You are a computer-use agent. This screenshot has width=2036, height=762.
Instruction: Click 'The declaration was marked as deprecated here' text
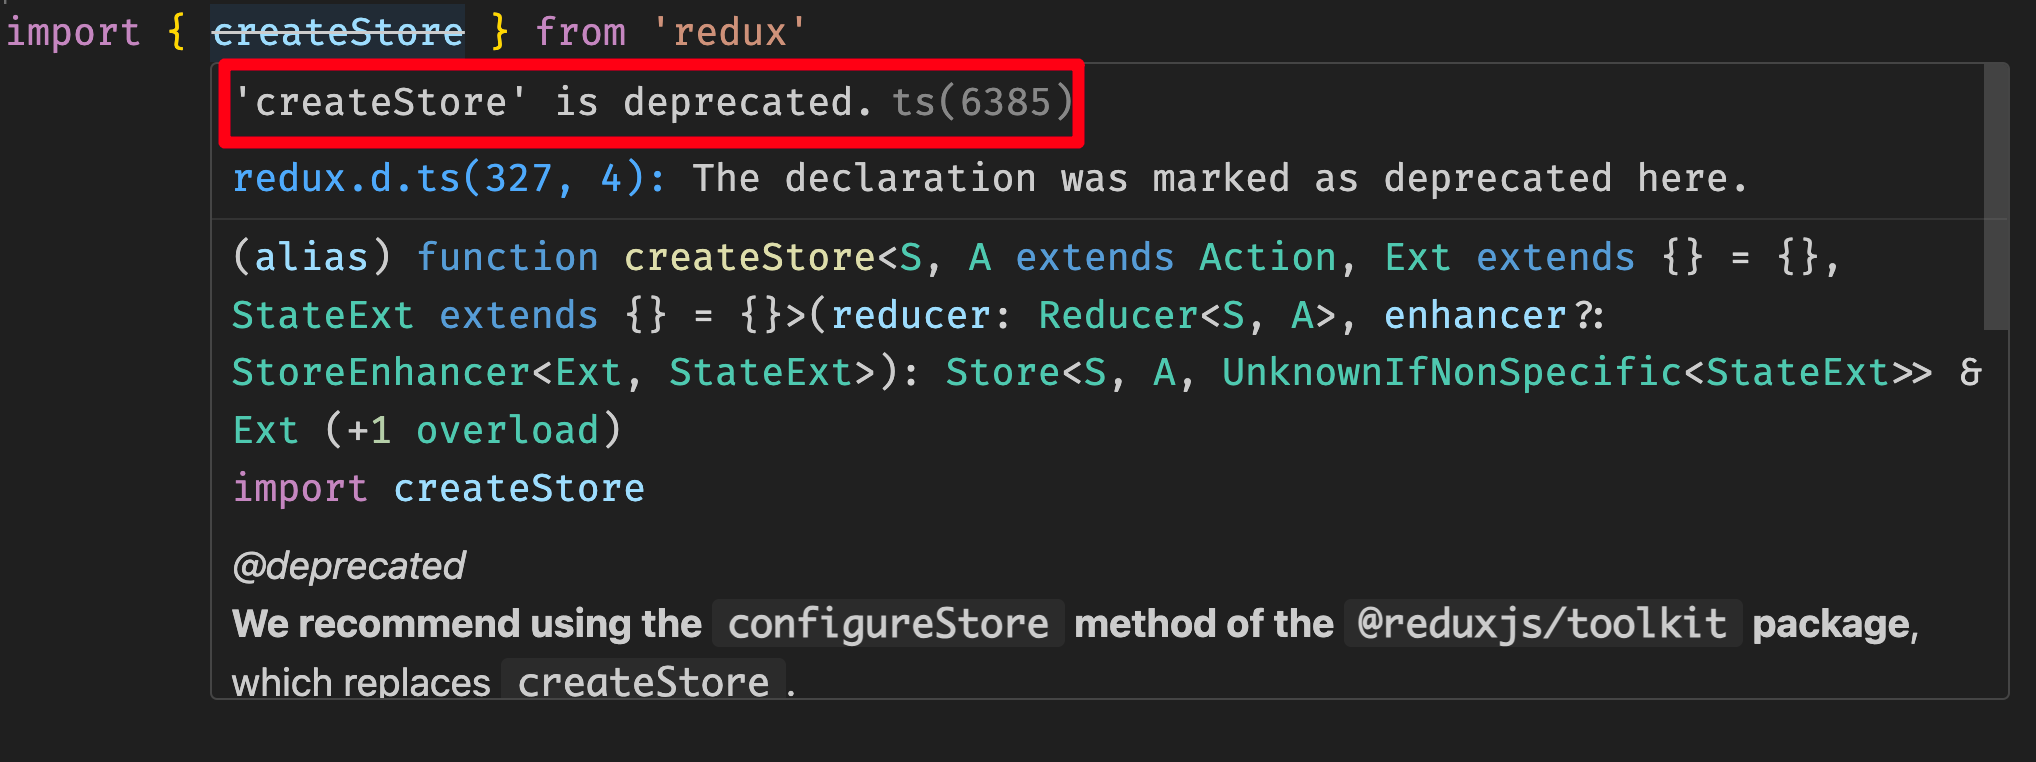1220,178
